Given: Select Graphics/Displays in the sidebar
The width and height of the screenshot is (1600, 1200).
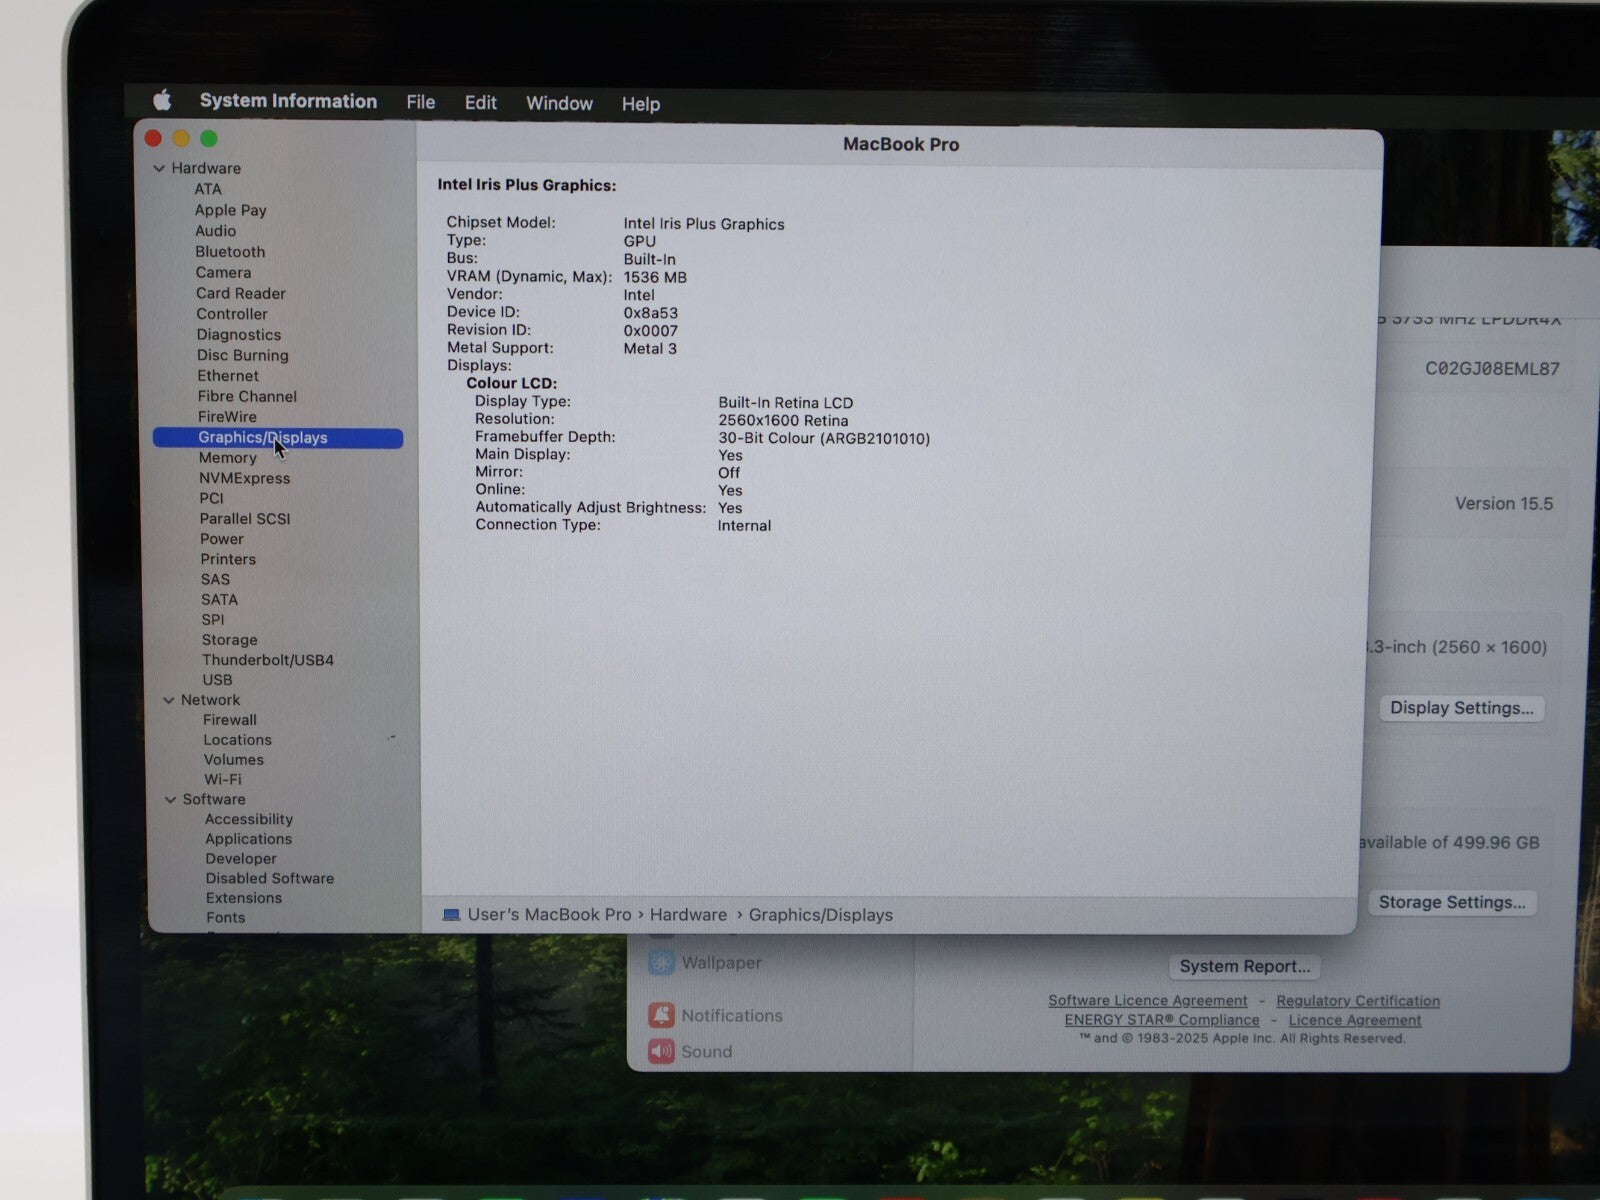Looking at the screenshot, I should click(x=278, y=438).
